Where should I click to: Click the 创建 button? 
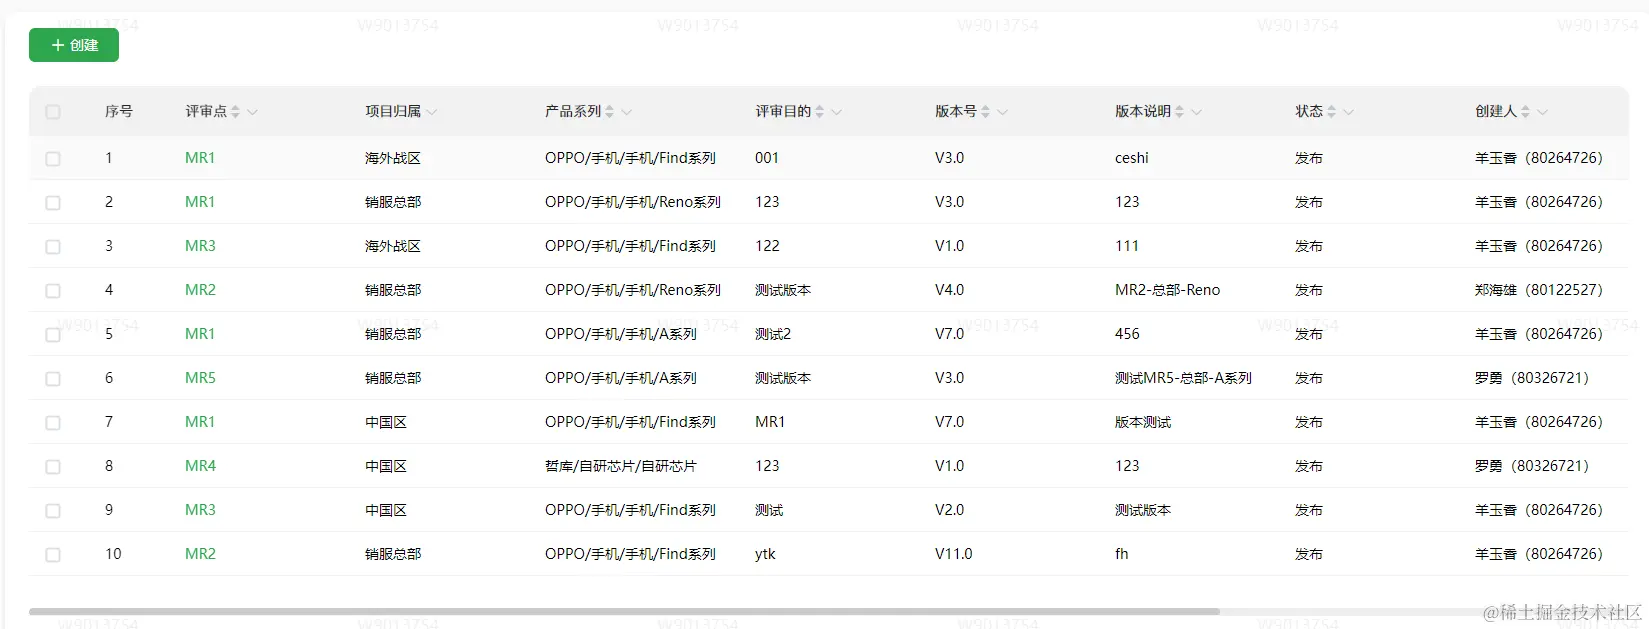click(74, 45)
